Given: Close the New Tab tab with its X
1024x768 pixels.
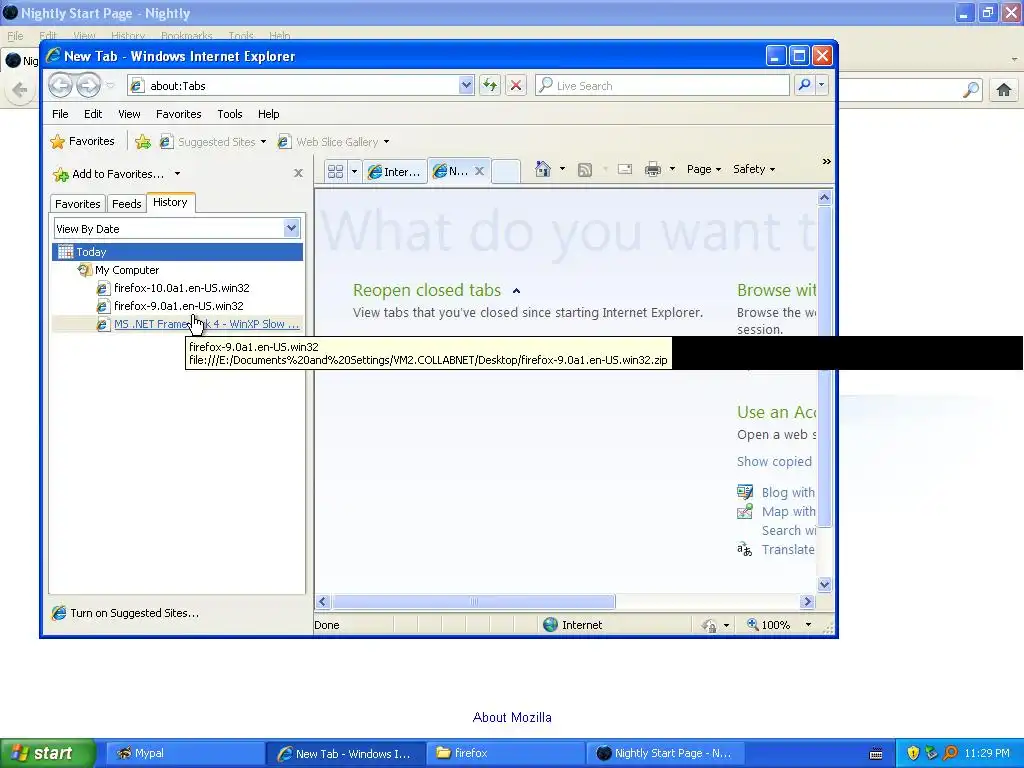Looking at the screenshot, I should pos(479,171).
